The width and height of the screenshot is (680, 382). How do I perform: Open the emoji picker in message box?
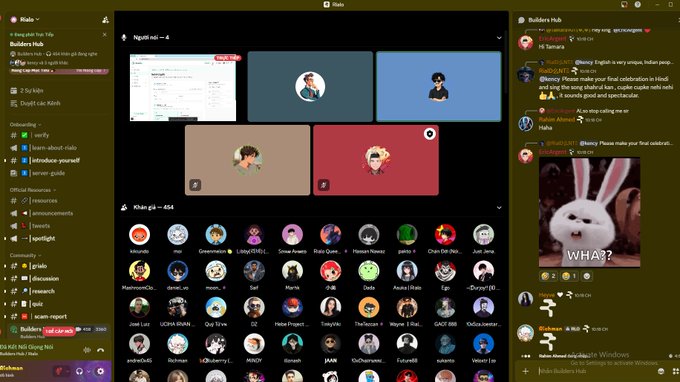point(661,371)
